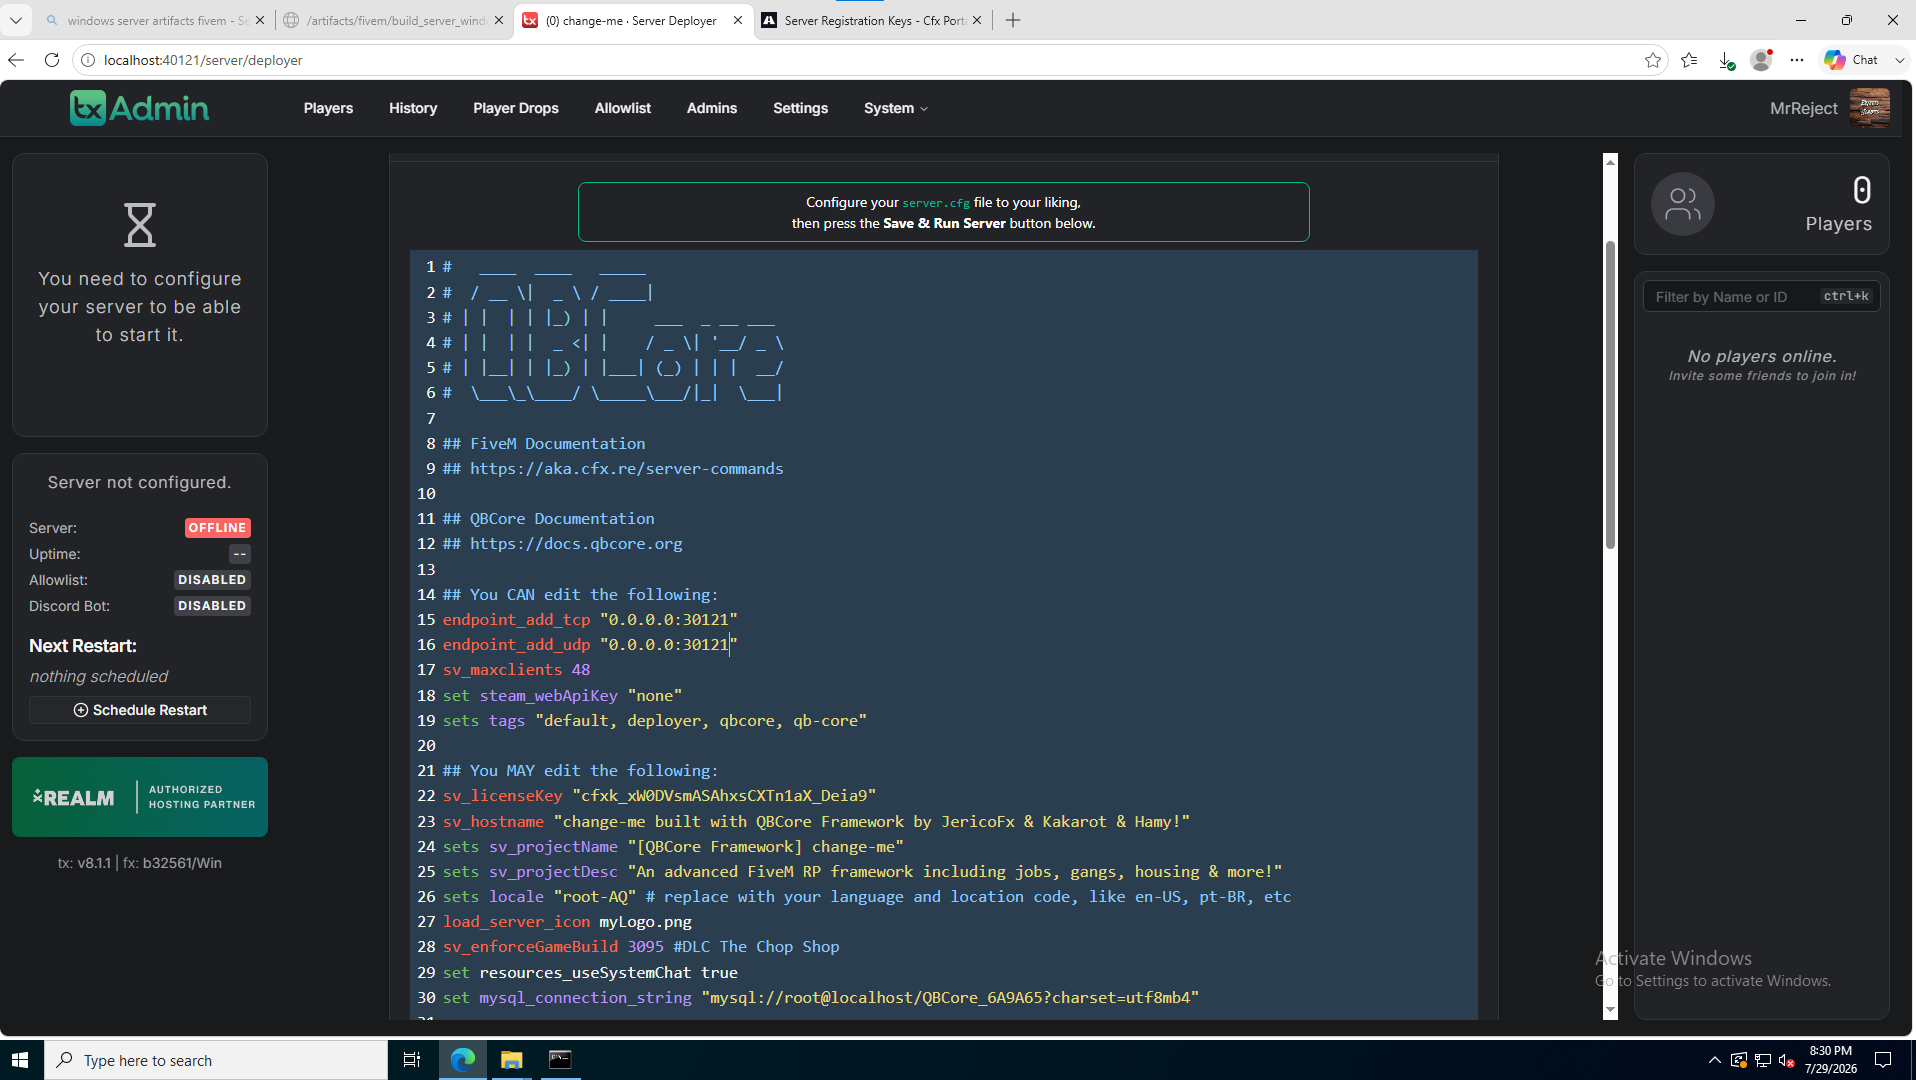Expand the Copilot Chat dropdown arrow
Screen dimensions: 1916x1080
(x=1900, y=60)
